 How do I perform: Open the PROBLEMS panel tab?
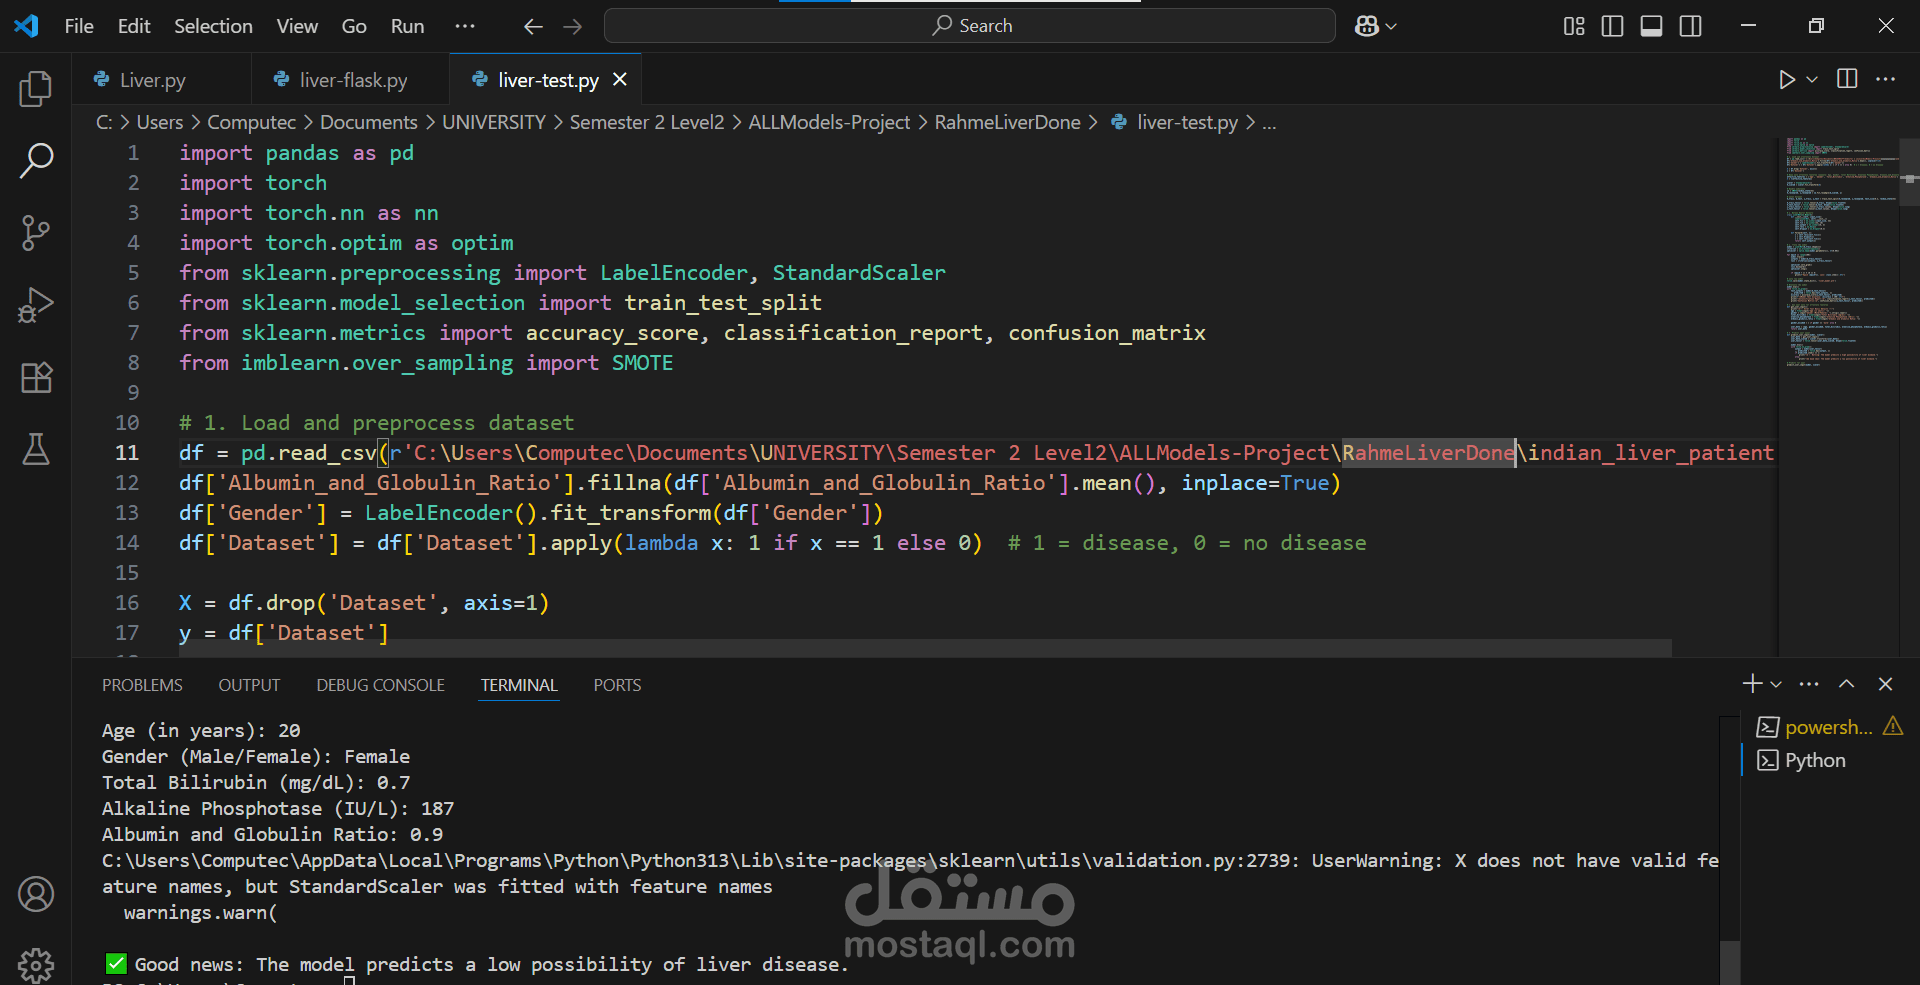[x=142, y=685]
